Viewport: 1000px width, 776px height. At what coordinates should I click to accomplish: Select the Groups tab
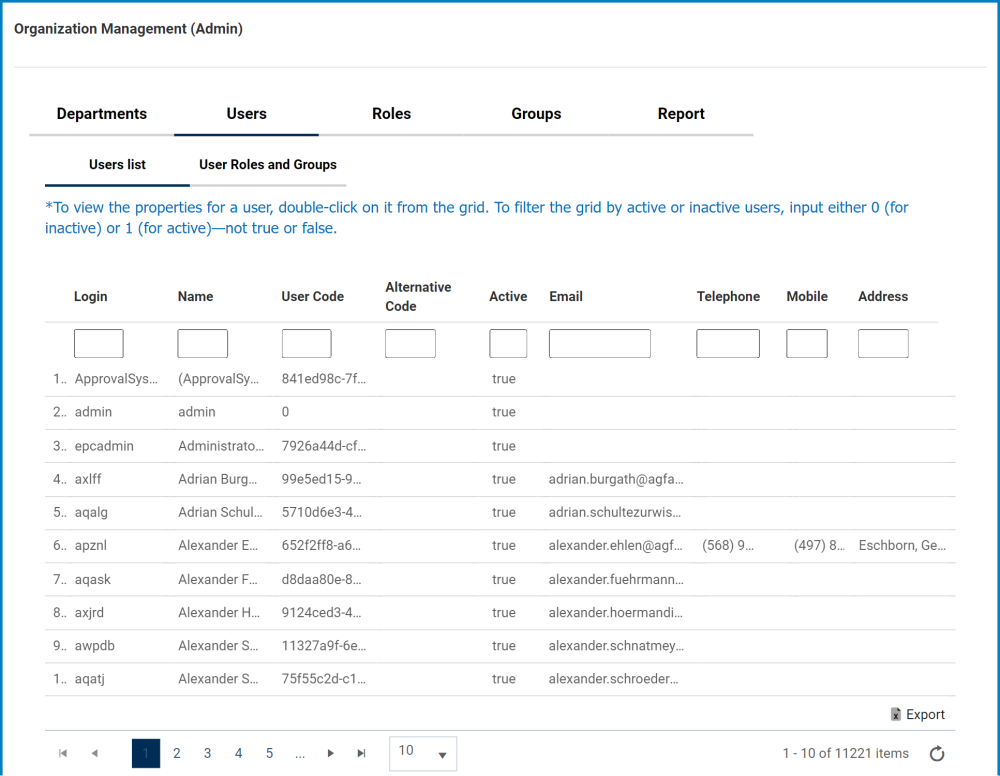(536, 114)
